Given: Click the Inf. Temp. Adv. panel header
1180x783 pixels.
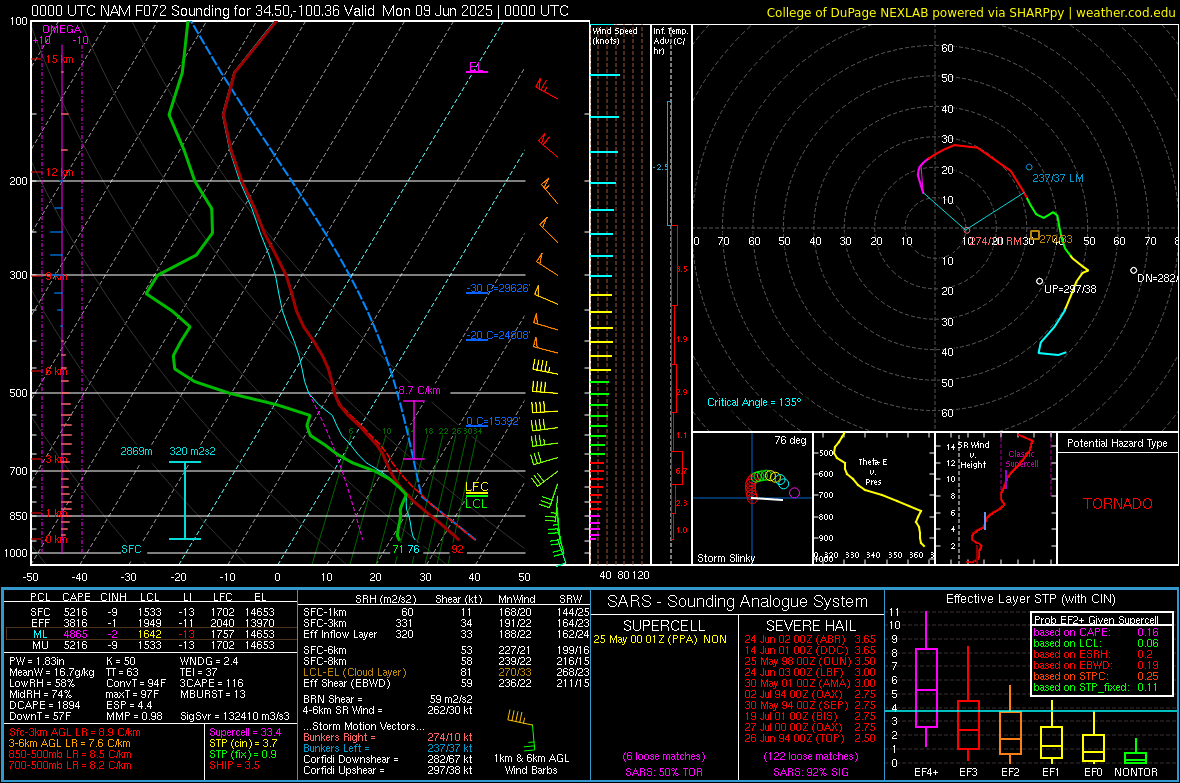Looking at the screenshot, I should [x=670, y=41].
